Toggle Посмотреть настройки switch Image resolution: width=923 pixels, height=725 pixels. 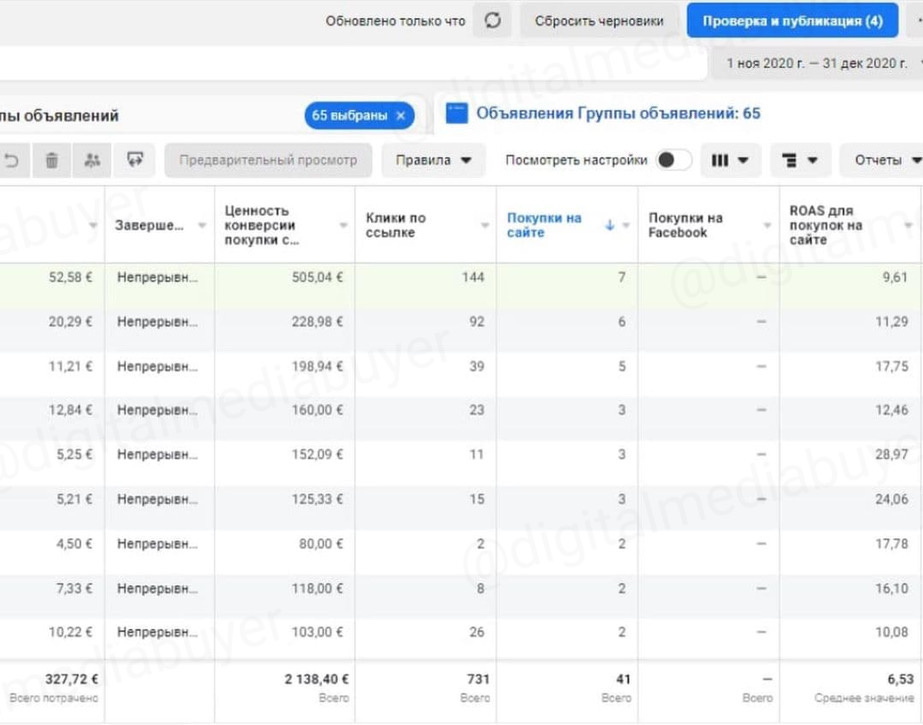[x=673, y=160]
